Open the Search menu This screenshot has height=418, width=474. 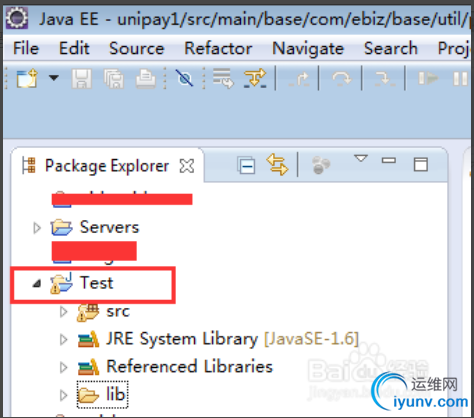click(391, 48)
